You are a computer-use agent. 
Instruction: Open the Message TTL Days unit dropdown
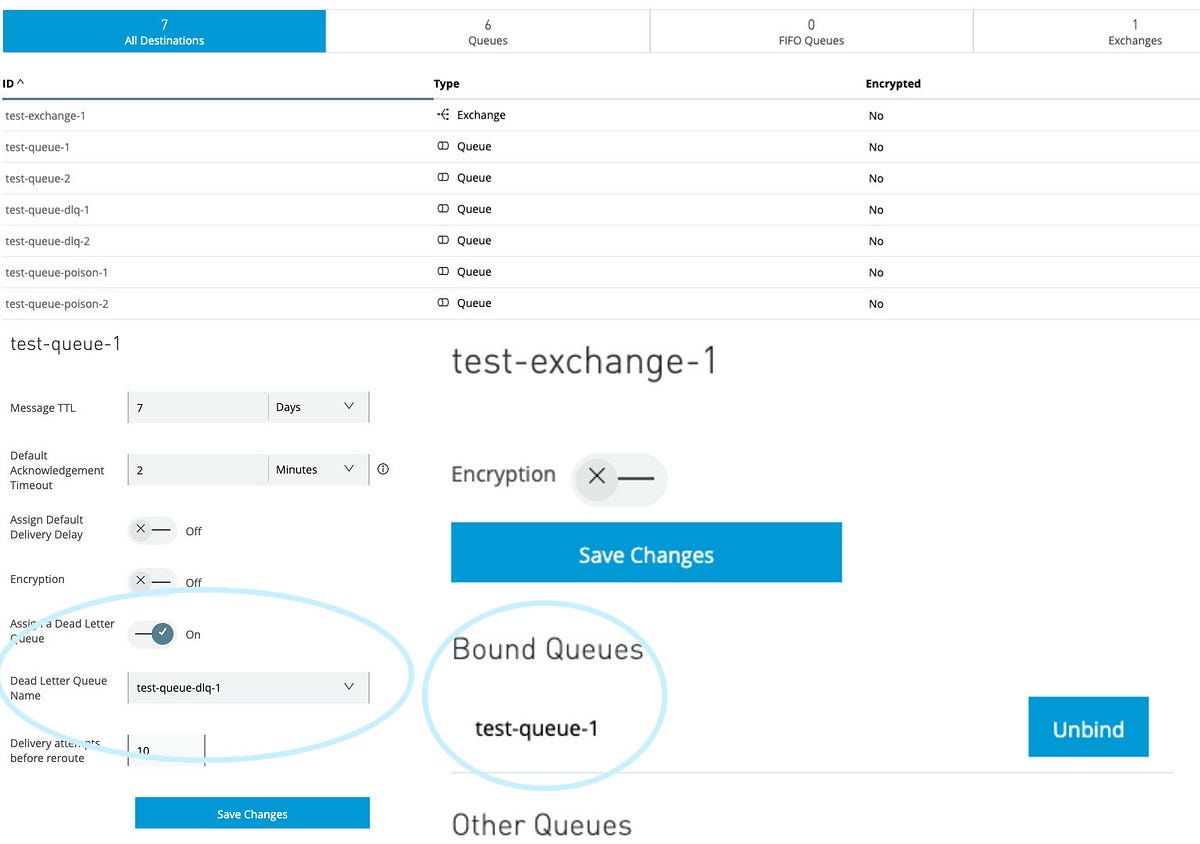click(x=318, y=407)
